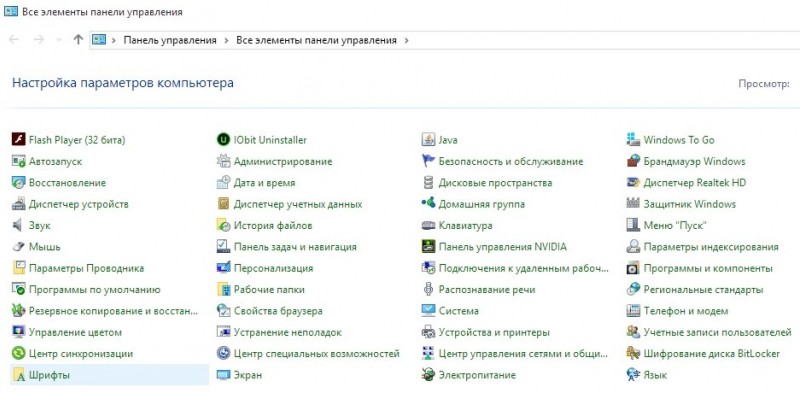Click Все элементы панели управления breadcrumb
Image resolution: width=800 pixels, height=393 pixels.
[x=316, y=40]
